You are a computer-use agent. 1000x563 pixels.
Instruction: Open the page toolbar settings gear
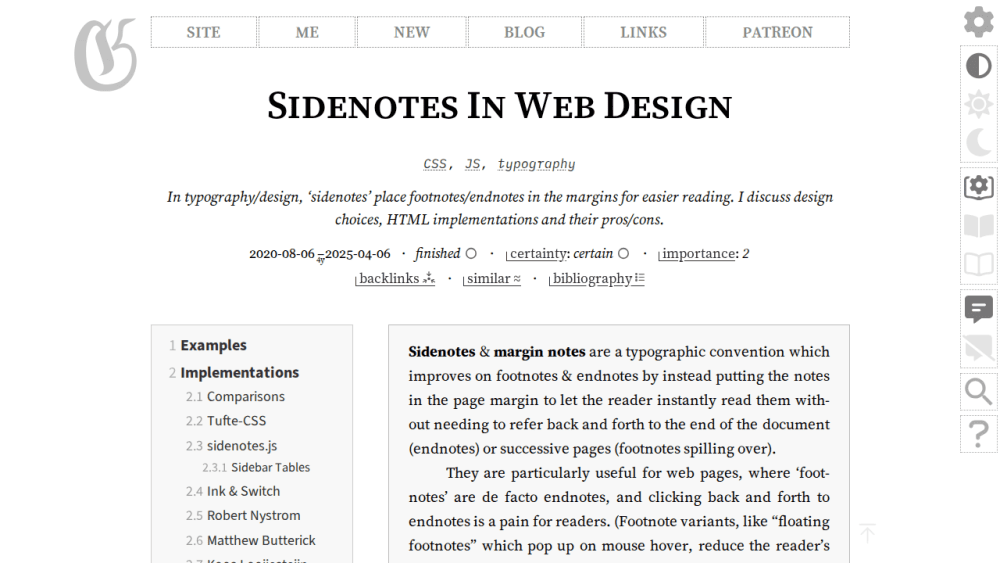point(978,22)
